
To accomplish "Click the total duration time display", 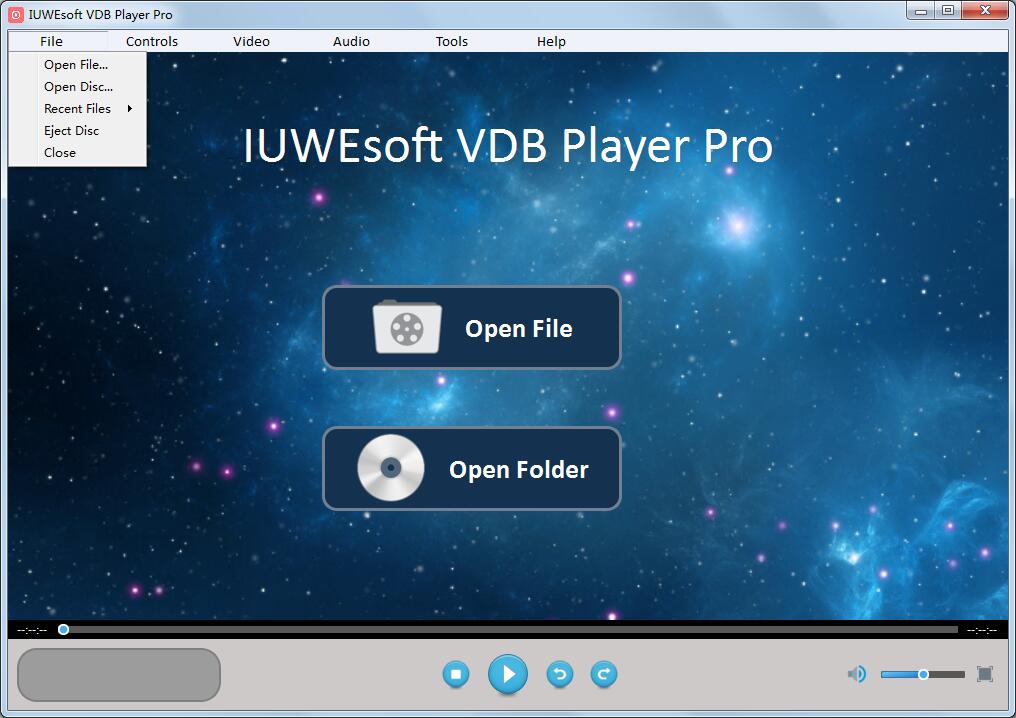I will click(x=982, y=630).
